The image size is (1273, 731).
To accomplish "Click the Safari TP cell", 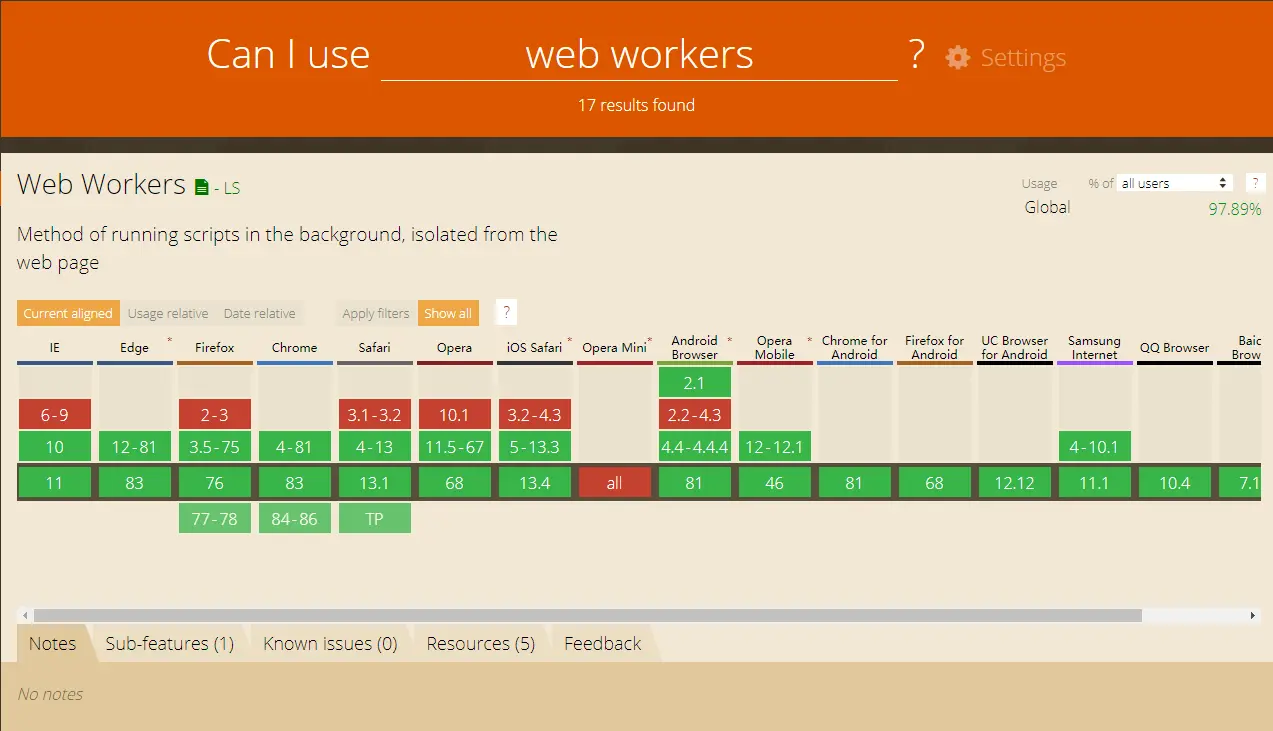I will coord(375,519).
